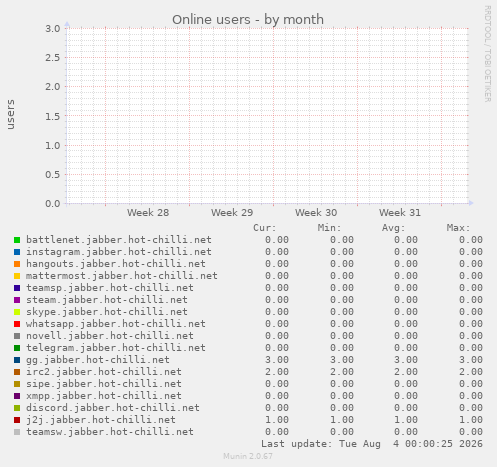Screen dimensions: 497x467
Task: Click the skype lime legend swatch
Action: pyautogui.click(x=17, y=312)
